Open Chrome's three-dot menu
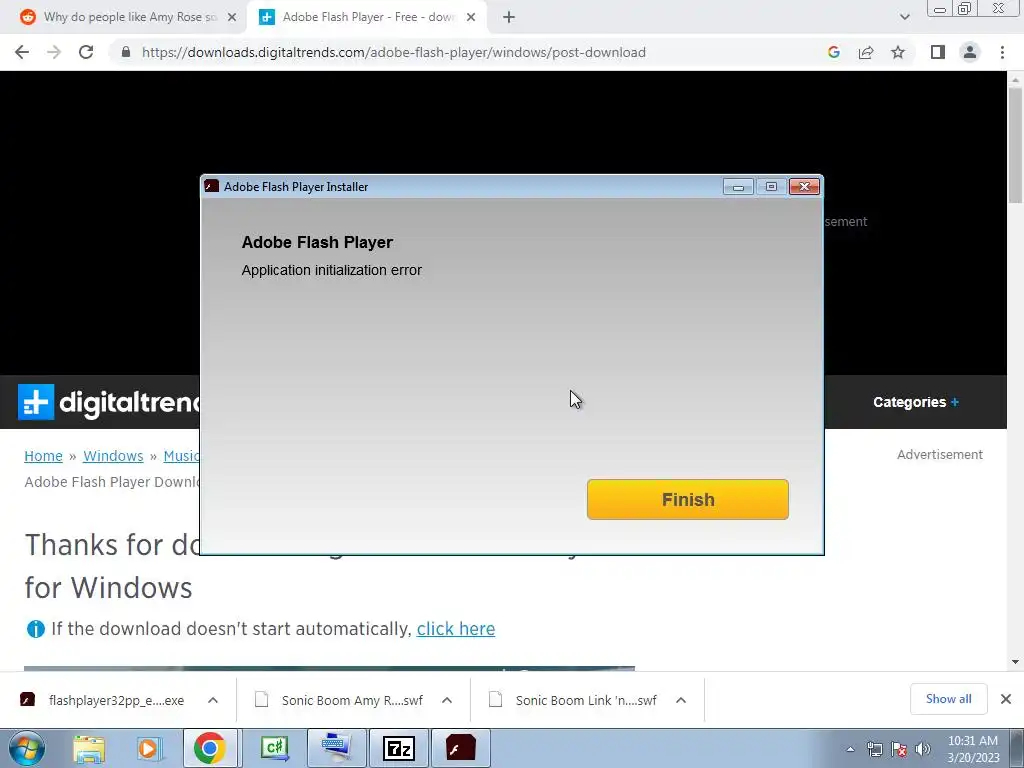1024x768 pixels. pos(1002,52)
